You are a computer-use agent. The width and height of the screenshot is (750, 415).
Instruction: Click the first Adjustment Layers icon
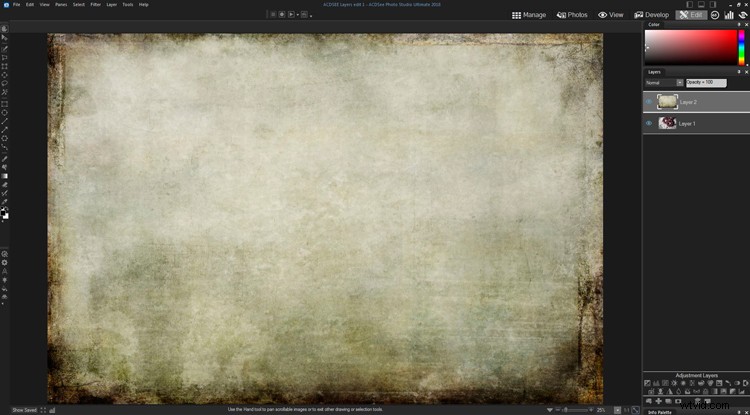point(647,383)
